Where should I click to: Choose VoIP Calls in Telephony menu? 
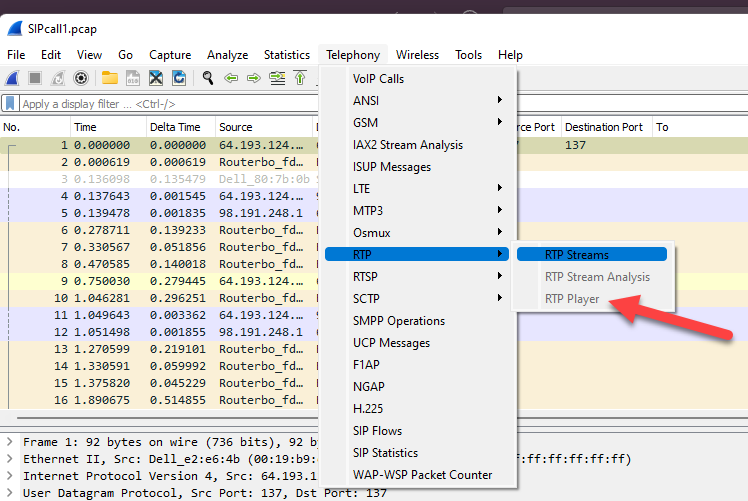378,79
